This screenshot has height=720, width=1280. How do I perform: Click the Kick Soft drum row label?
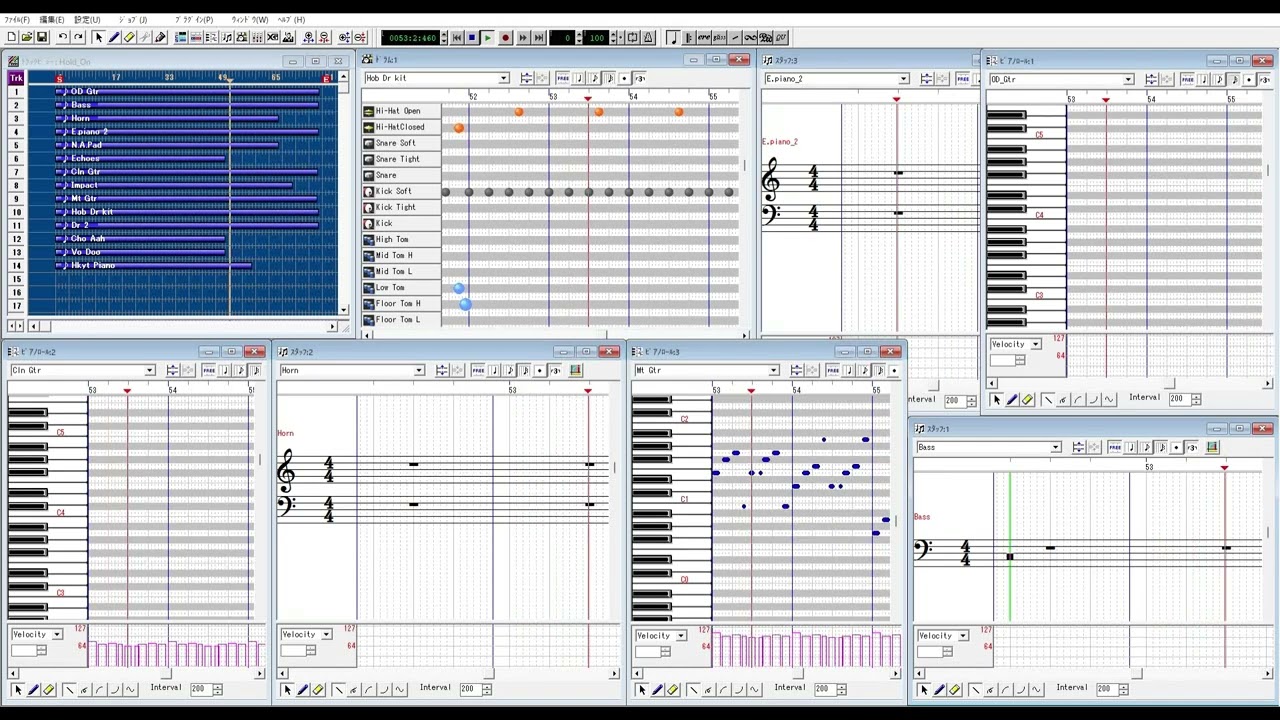coord(401,191)
